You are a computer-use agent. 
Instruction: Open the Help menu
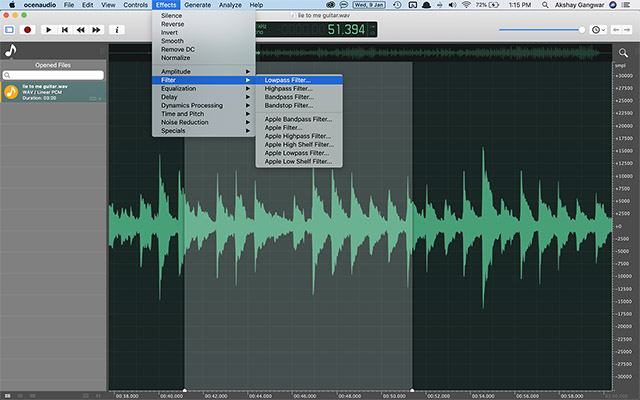(x=256, y=5)
